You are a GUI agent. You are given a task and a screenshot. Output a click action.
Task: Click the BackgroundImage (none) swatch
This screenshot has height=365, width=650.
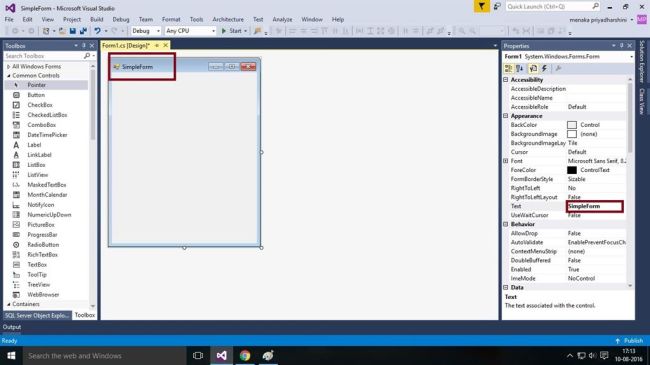pyautogui.click(x=572, y=134)
